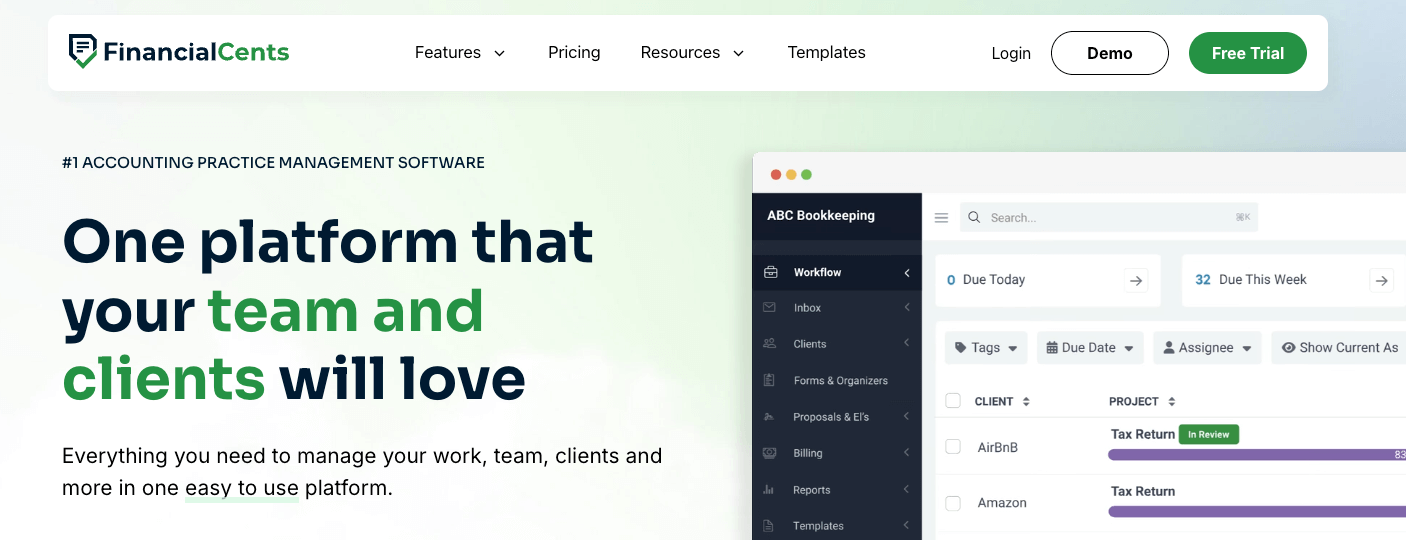
Task: Click the green Free Trial button
Action: click(1247, 53)
